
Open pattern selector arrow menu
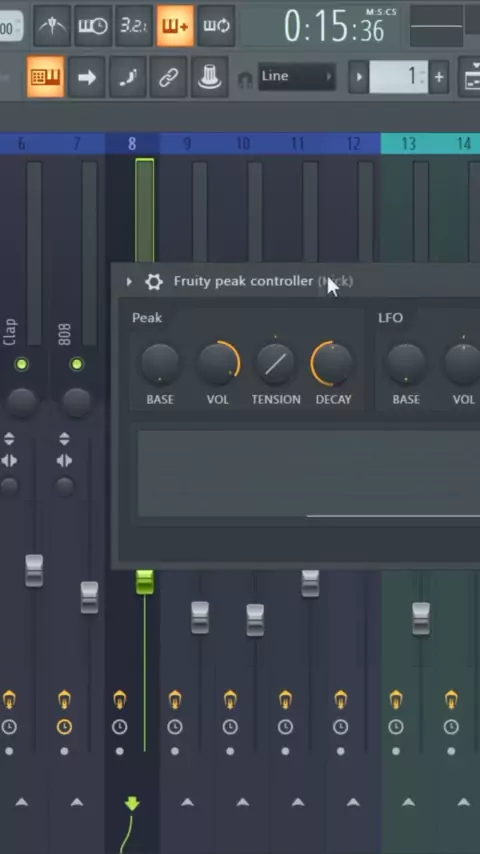coord(359,77)
